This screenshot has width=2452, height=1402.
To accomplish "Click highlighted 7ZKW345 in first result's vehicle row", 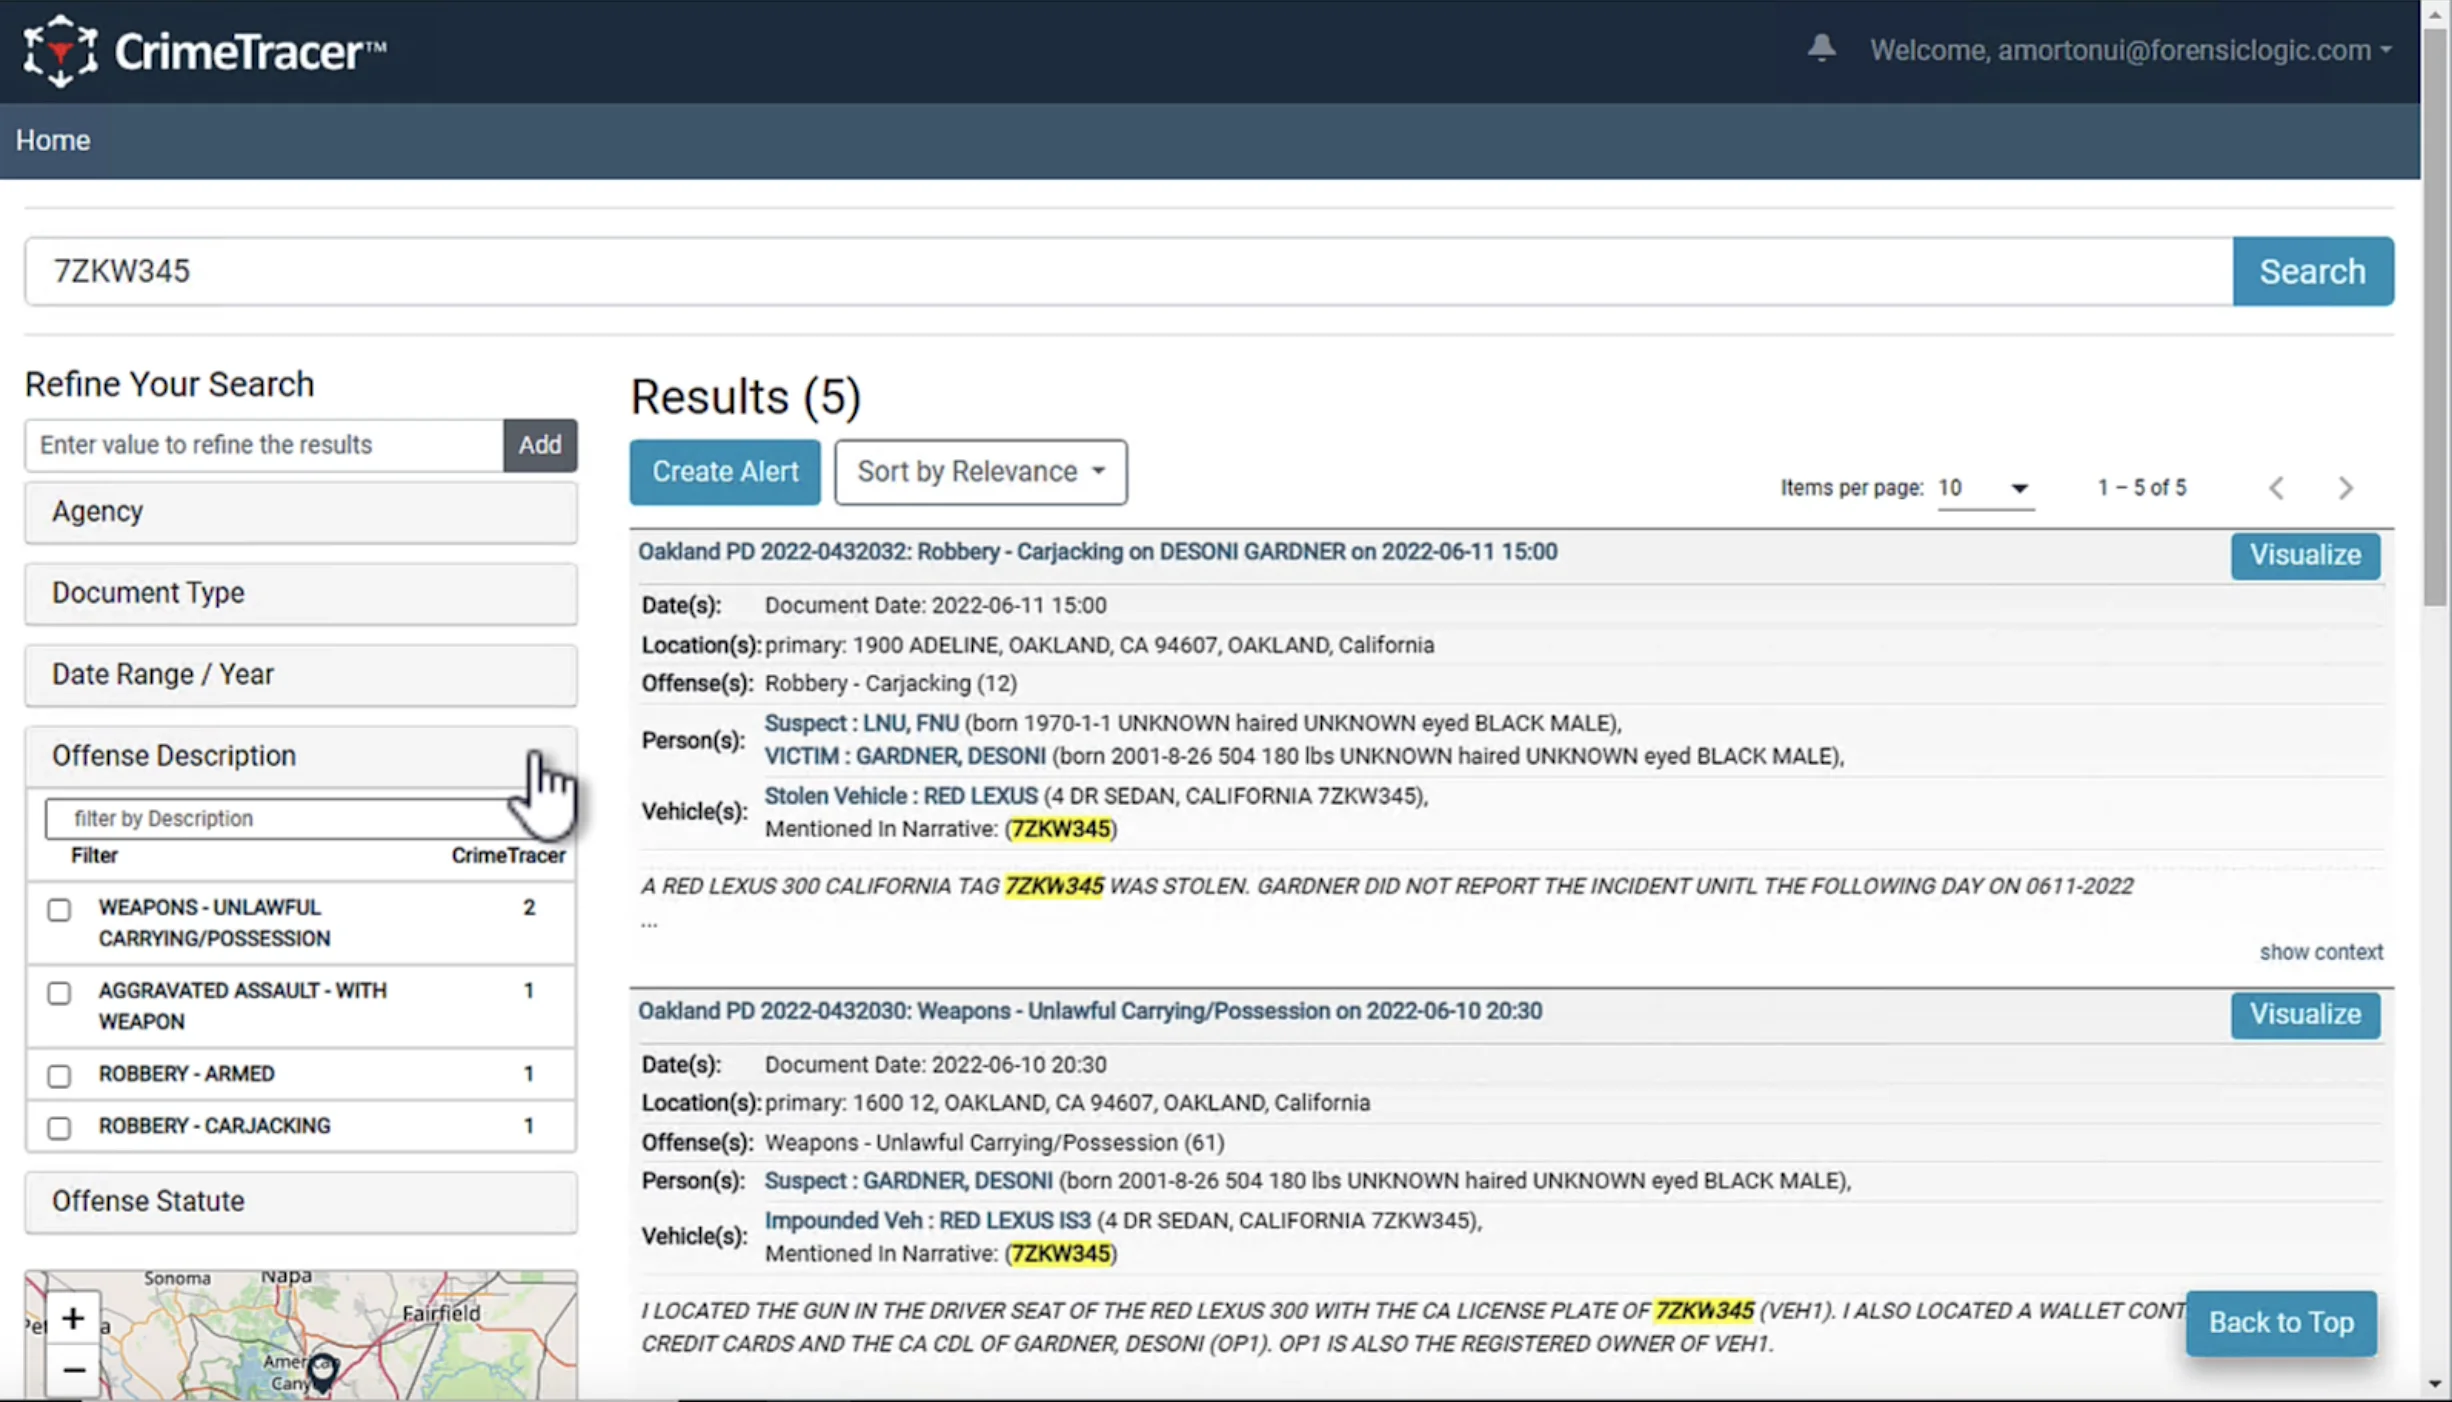I will pyautogui.click(x=1060, y=829).
